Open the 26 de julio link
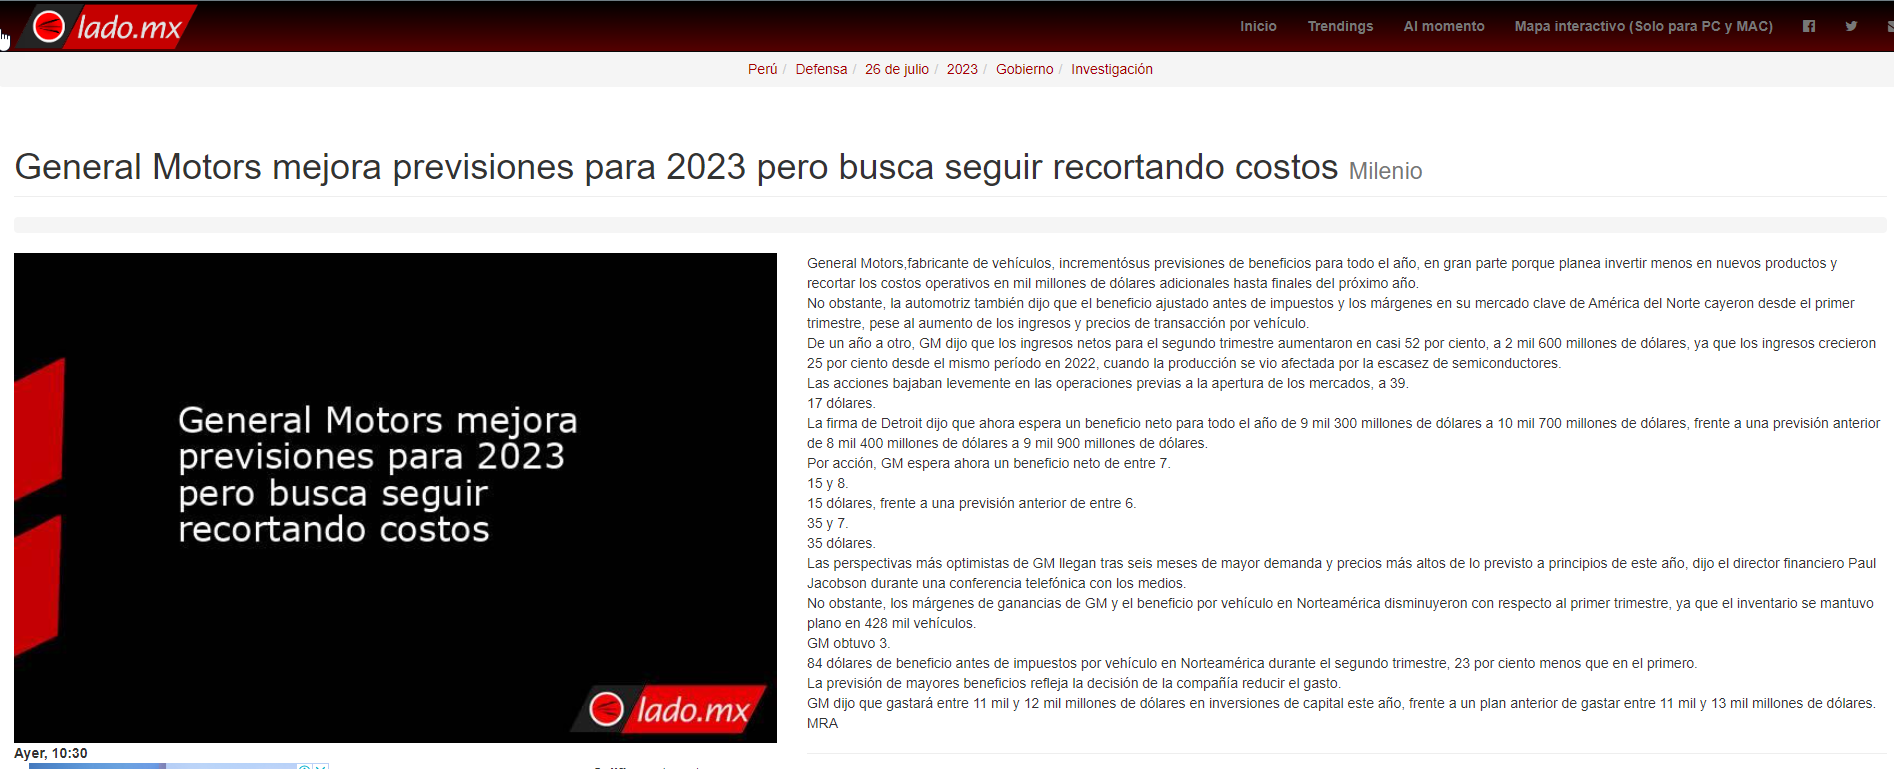The image size is (1894, 769). click(897, 69)
